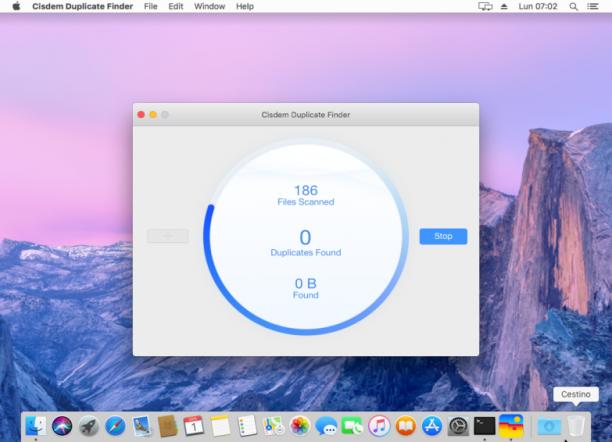Open Spotlight search magnifier icon
Viewport: 612px width, 442px height.
573,6
